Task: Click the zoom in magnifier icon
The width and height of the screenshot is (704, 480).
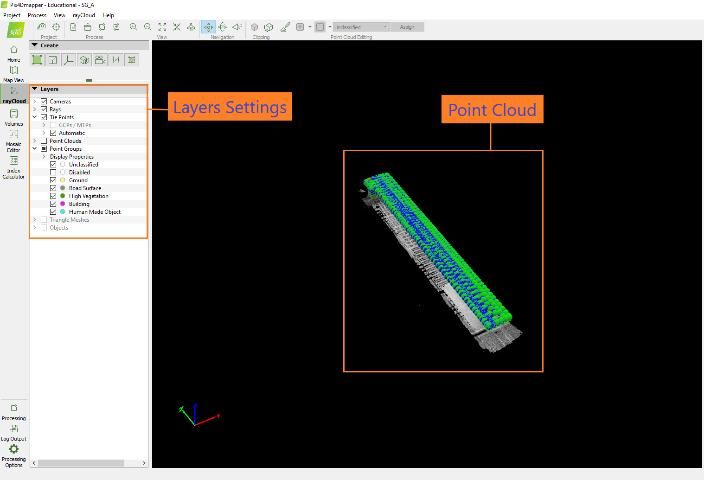Action: [x=133, y=27]
